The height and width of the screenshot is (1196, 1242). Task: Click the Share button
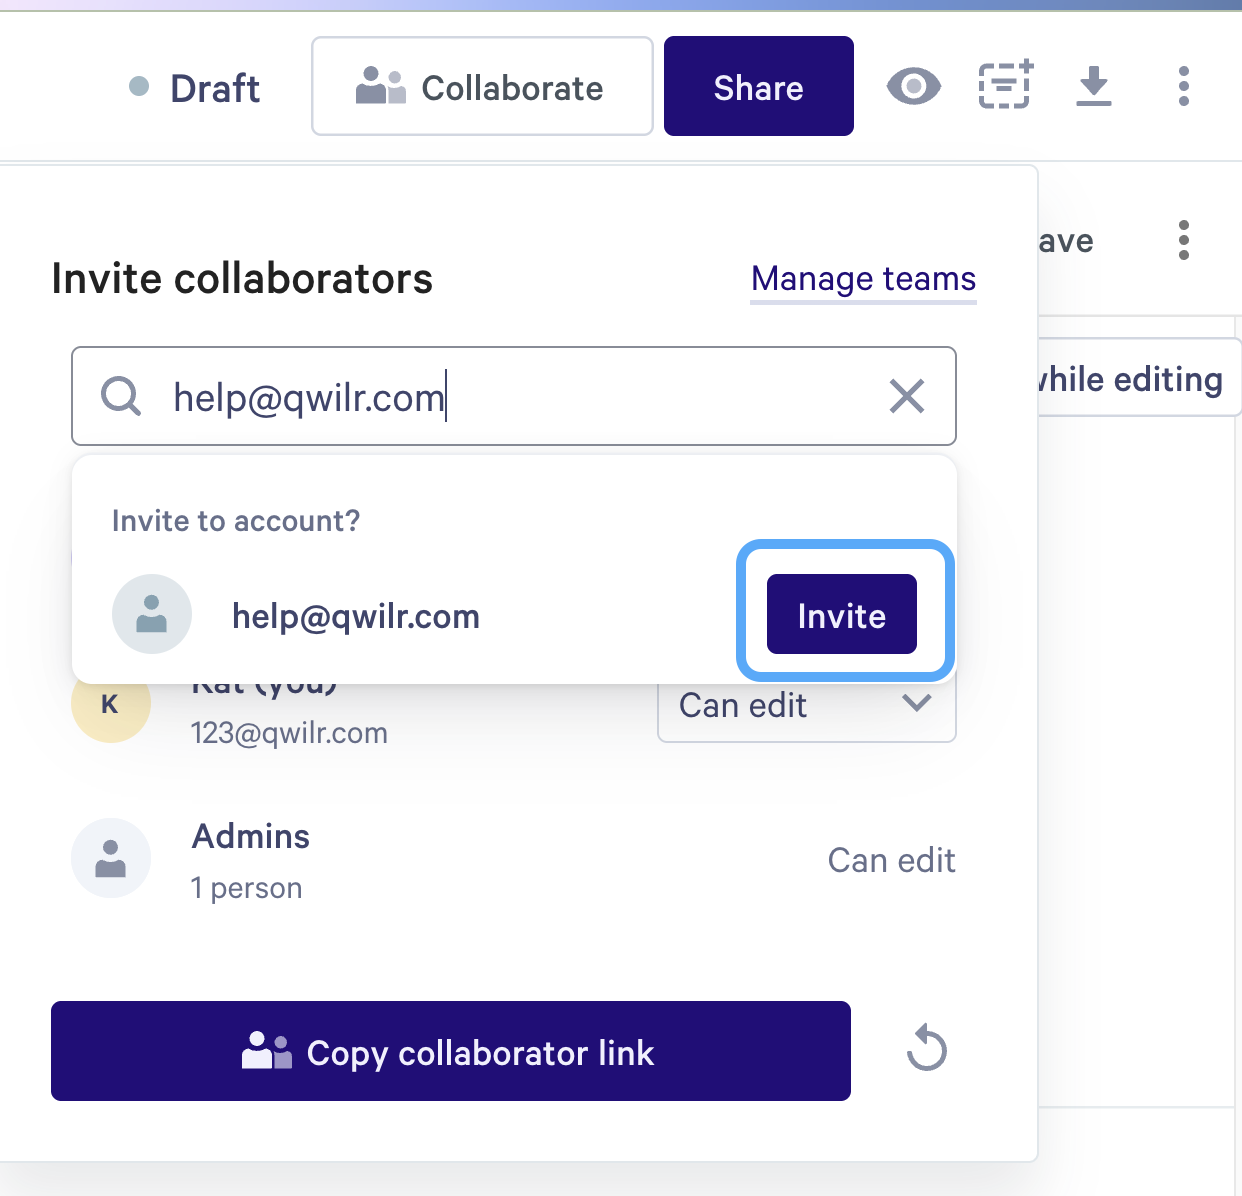[x=758, y=87]
